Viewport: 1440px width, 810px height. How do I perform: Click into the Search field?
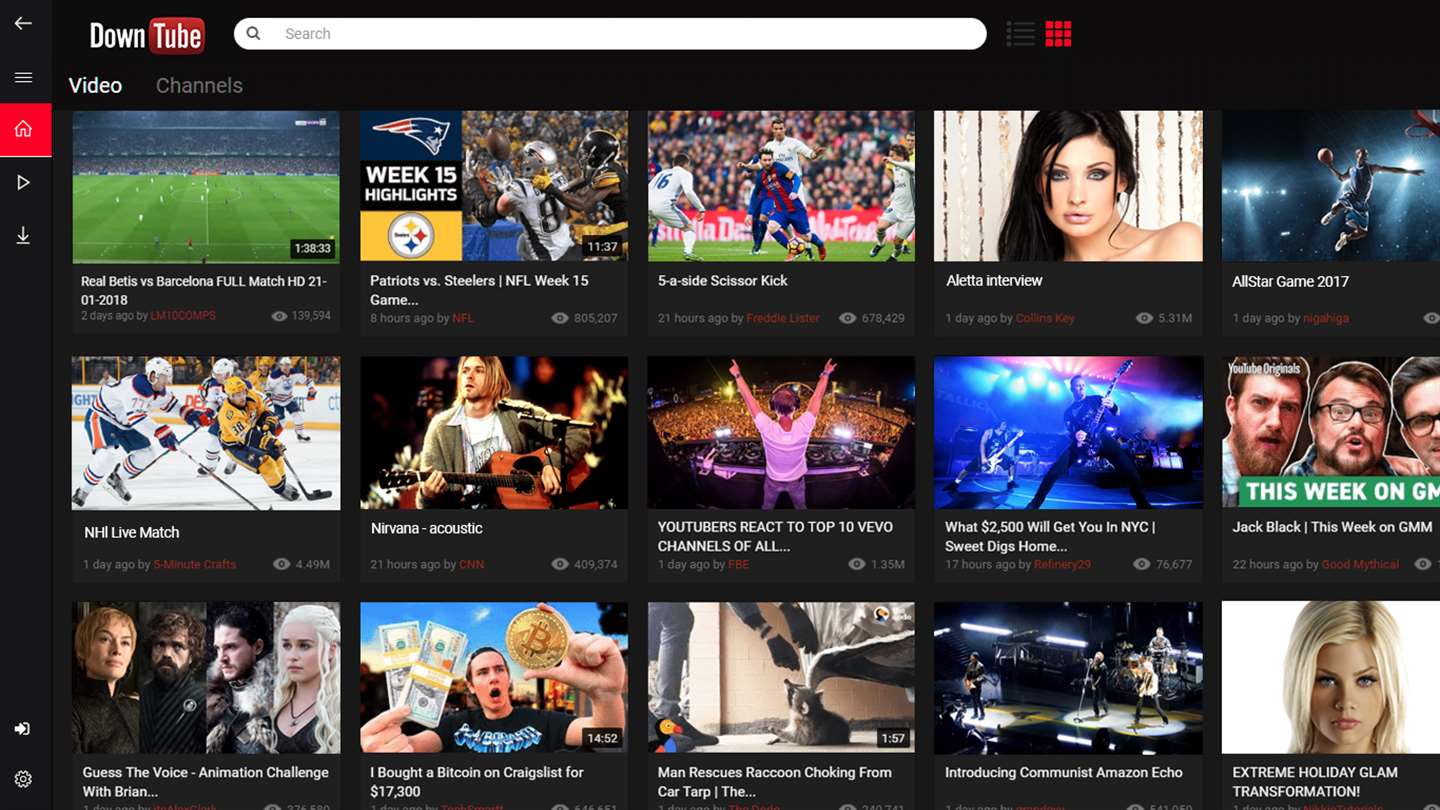[x=610, y=33]
